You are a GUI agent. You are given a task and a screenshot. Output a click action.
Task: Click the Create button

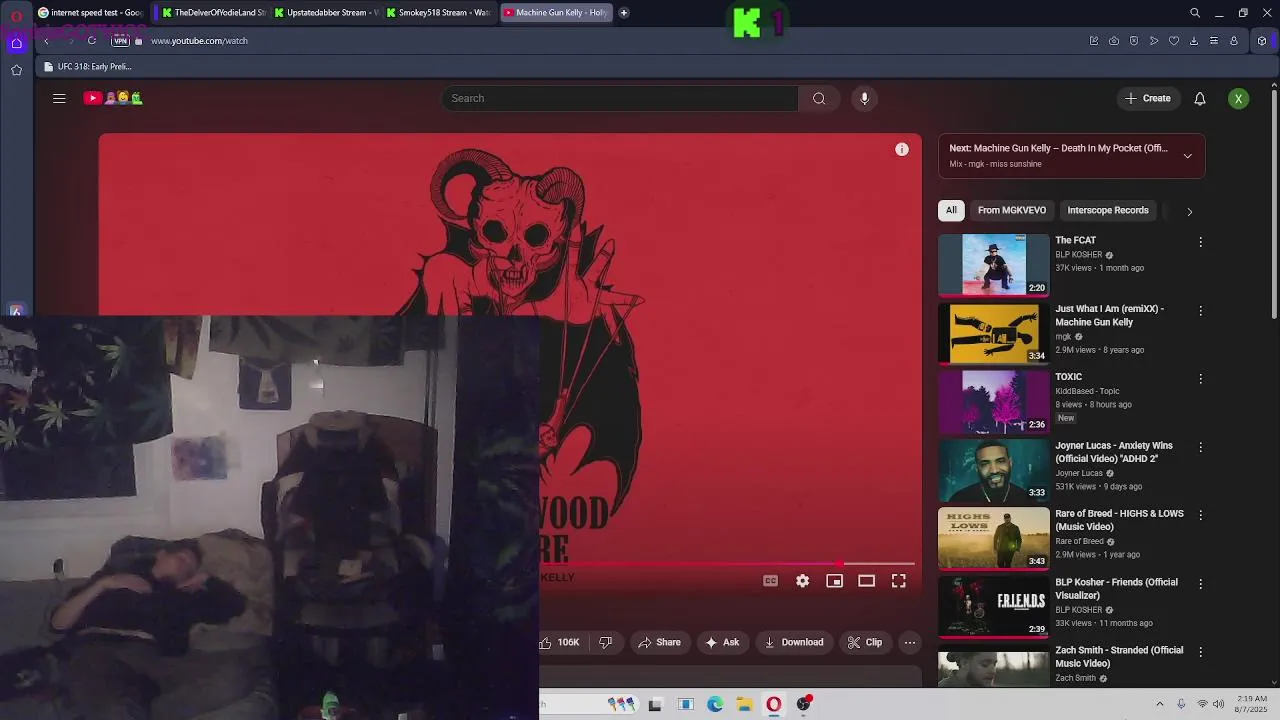tap(1148, 98)
